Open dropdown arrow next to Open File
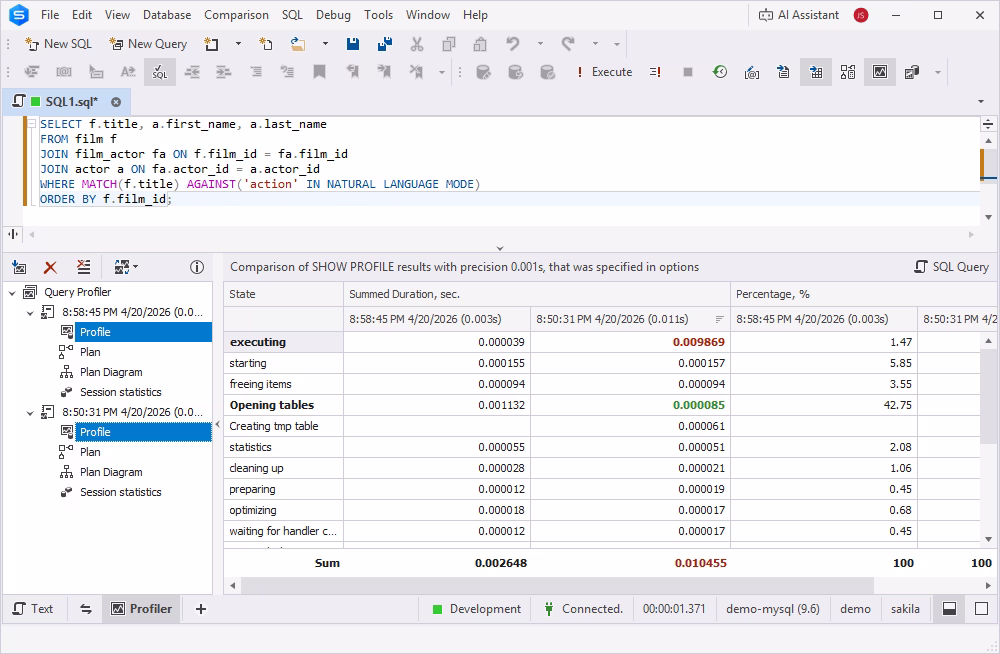 pos(325,44)
